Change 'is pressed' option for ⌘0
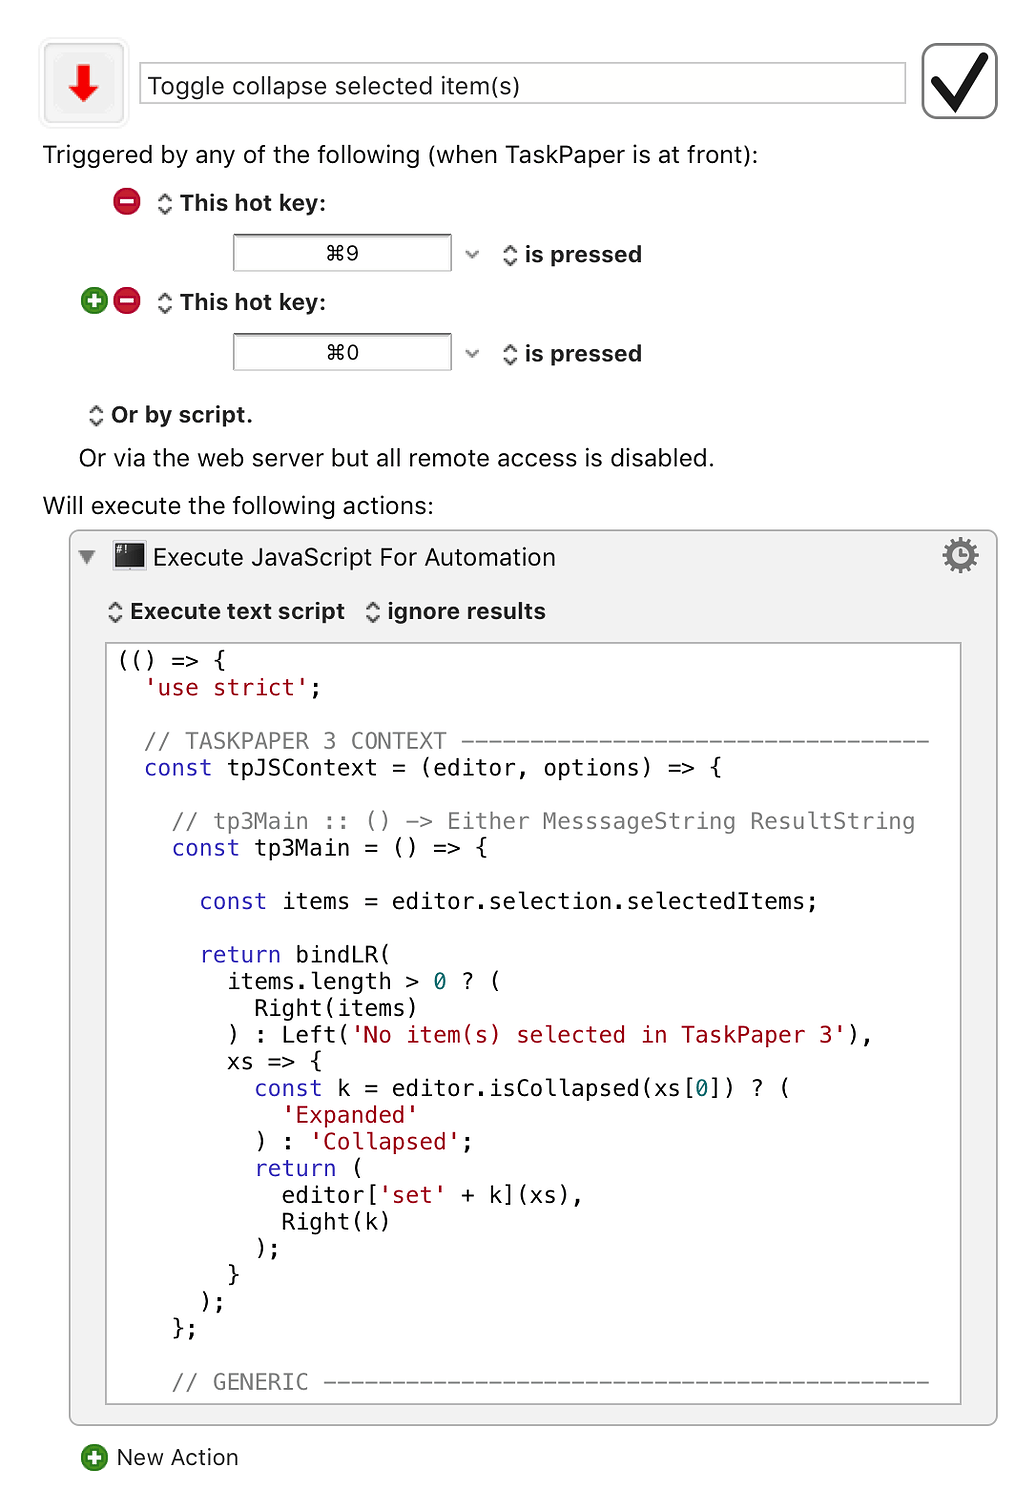The image size is (1036, 1508). coord(572,354)
